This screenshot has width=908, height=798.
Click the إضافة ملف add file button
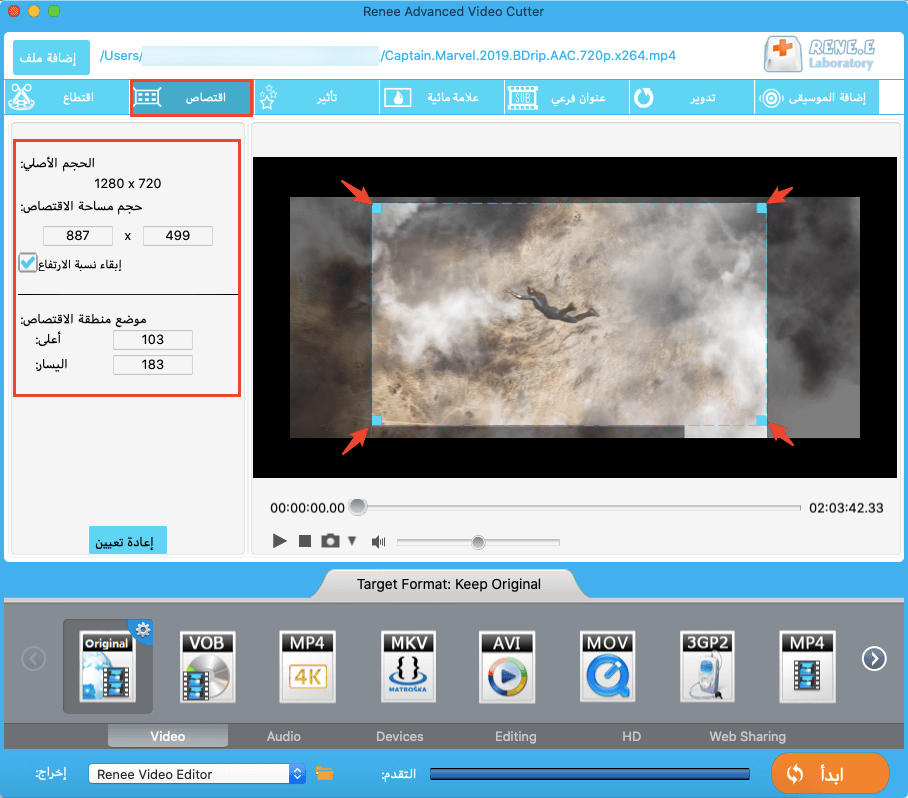coord(52,57)
